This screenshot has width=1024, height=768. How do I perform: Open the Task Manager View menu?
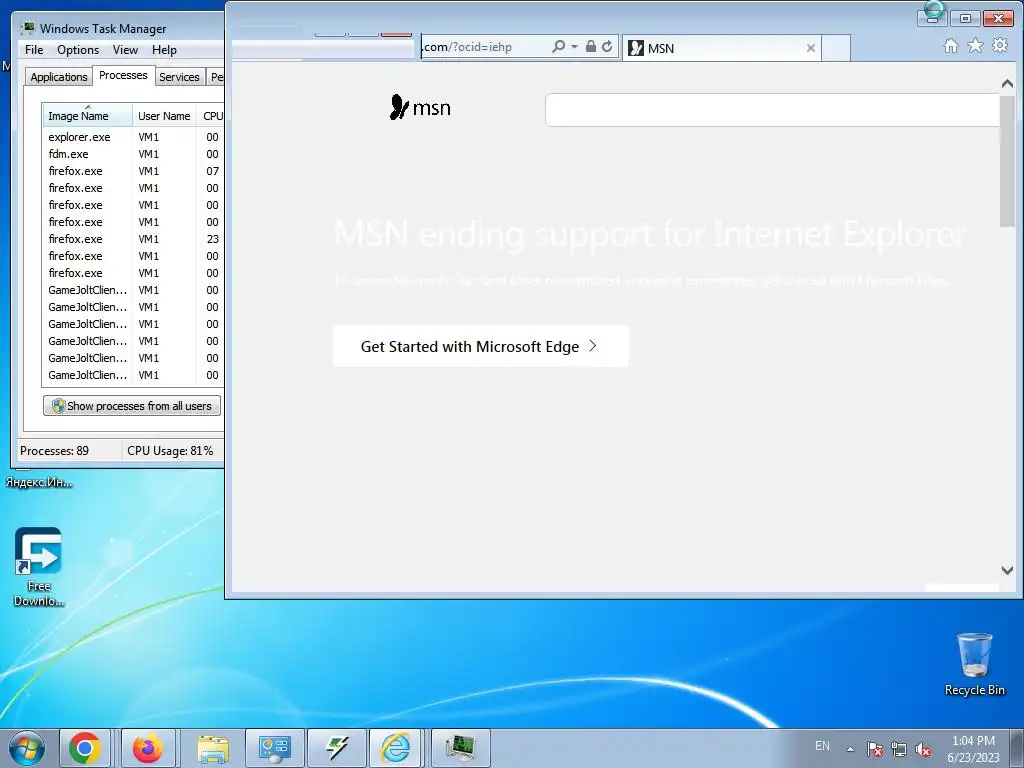click(125, 50)
